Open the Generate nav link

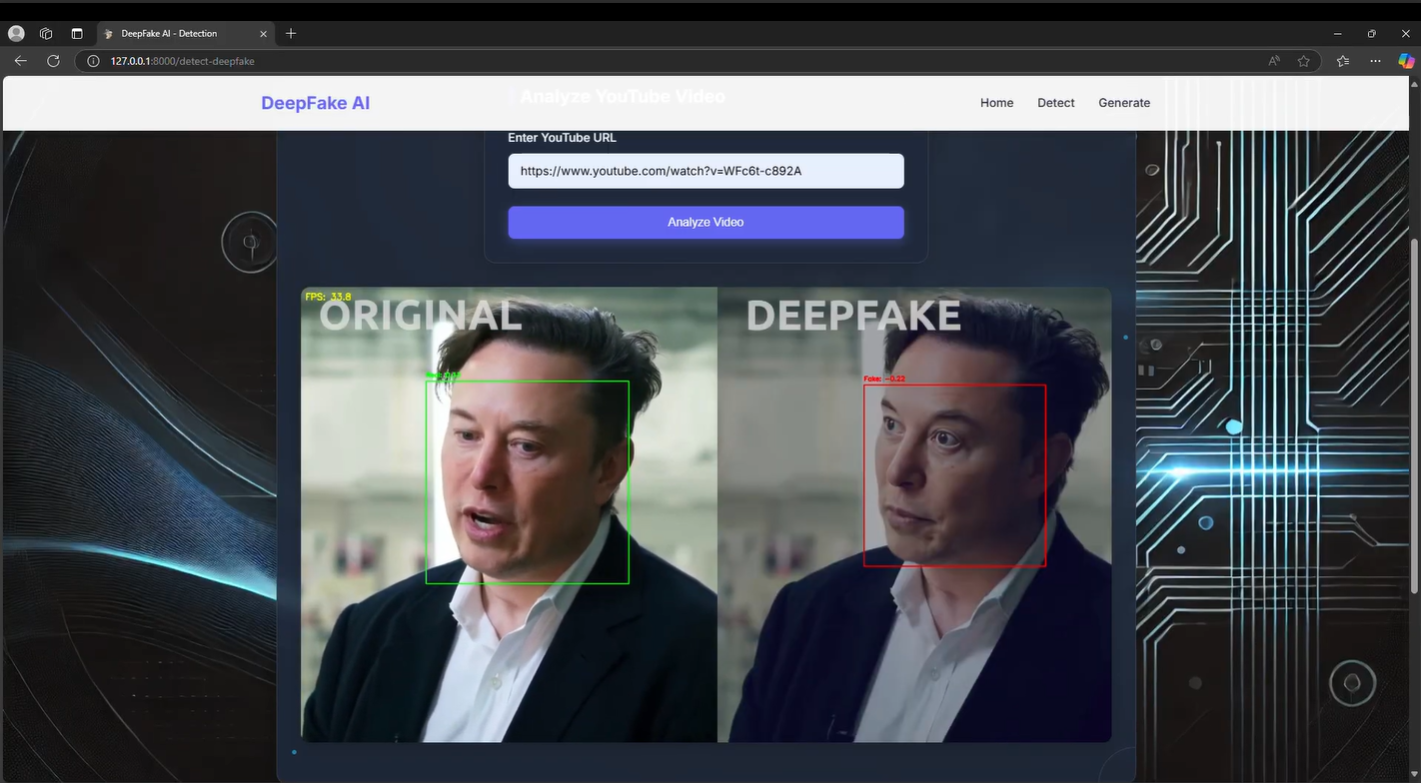tap(1124, 103)
